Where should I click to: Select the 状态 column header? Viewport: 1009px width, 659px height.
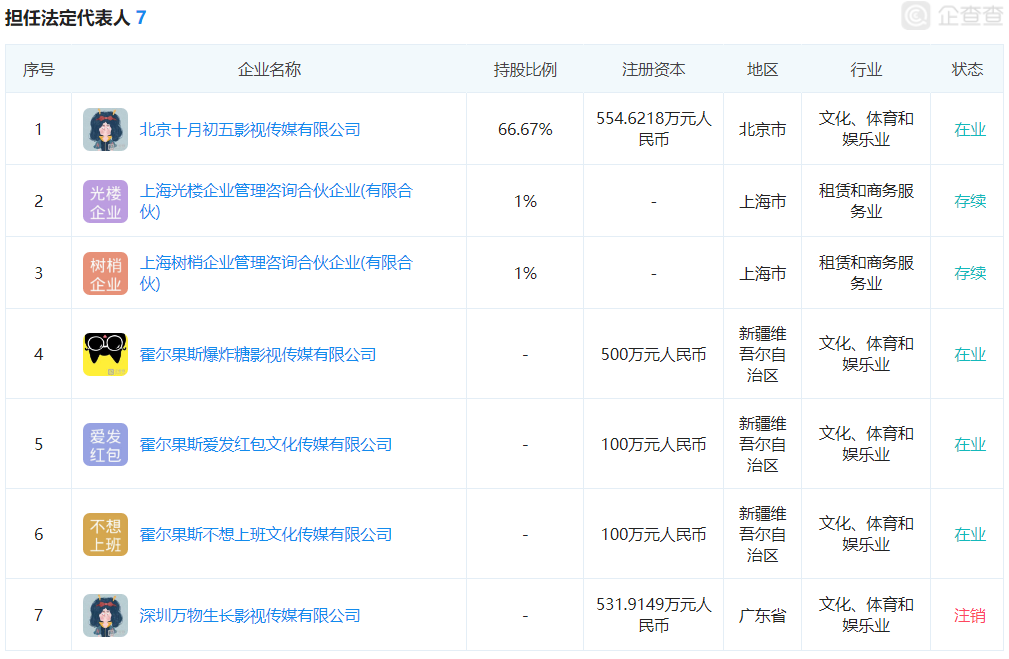[967, 70]
